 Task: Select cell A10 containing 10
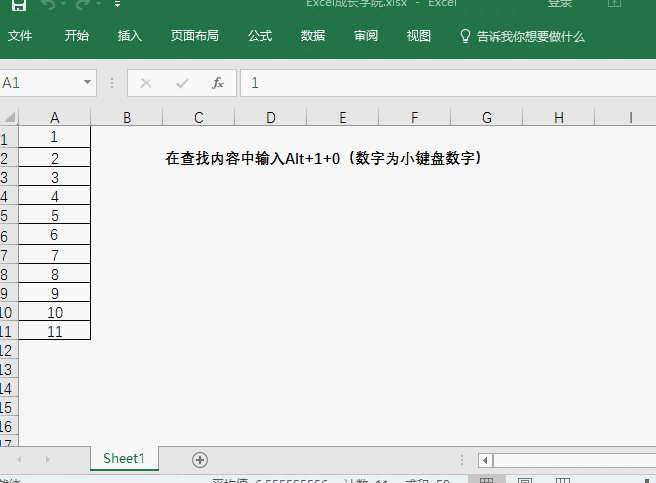click(54, 312)
